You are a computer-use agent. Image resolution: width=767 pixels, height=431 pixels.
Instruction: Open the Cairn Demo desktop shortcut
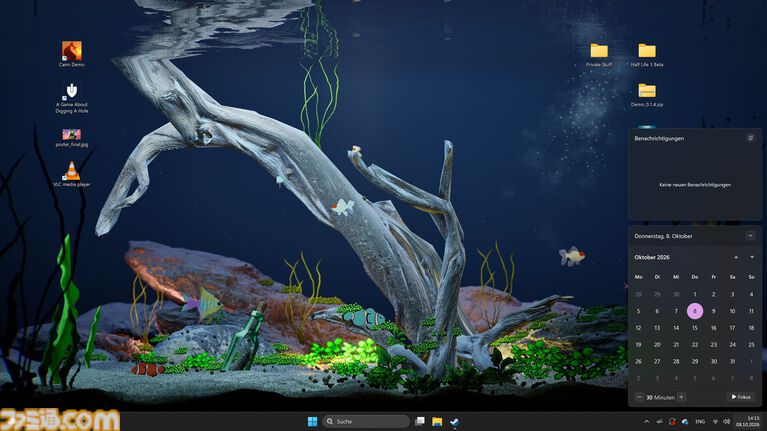(x=71, y=54)
